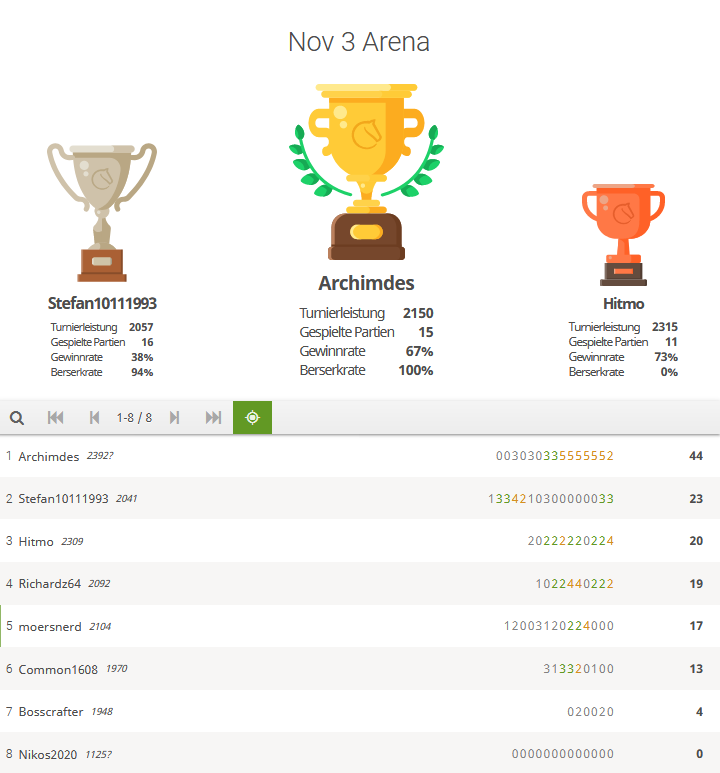Select Common1608 row in standings

(360, 669)
